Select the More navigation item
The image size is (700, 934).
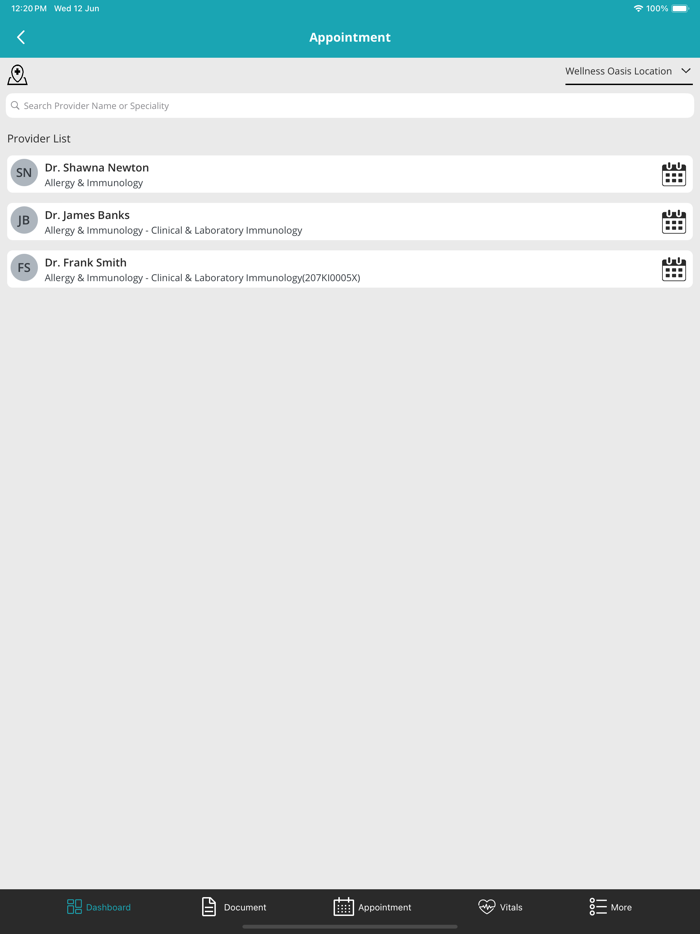click(610, 906)
